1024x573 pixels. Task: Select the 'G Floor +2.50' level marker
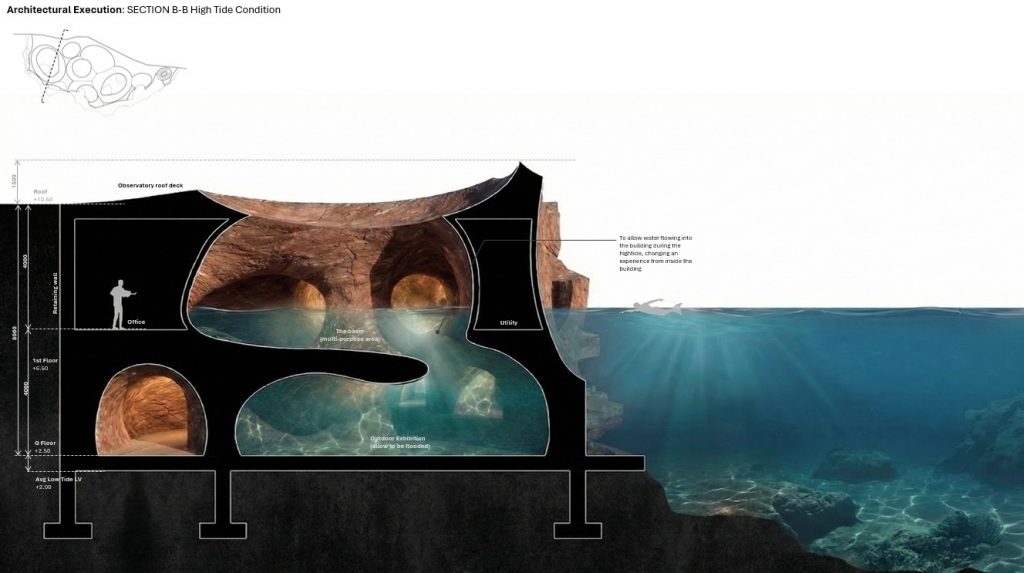(x=44, y=447)
